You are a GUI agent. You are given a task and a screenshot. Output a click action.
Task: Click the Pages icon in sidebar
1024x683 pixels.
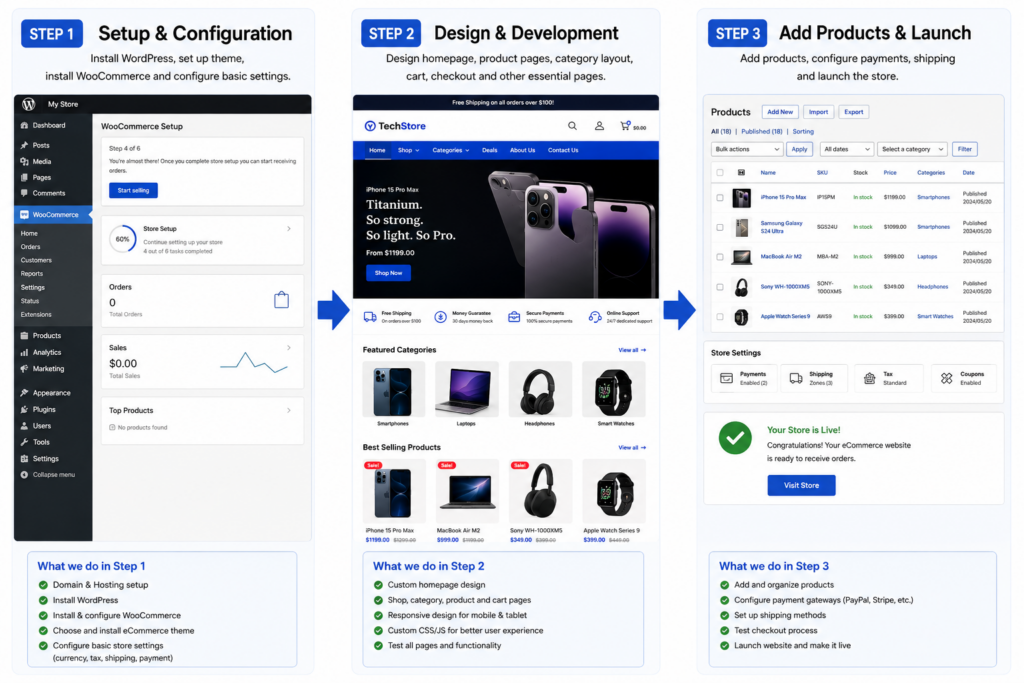24,177
